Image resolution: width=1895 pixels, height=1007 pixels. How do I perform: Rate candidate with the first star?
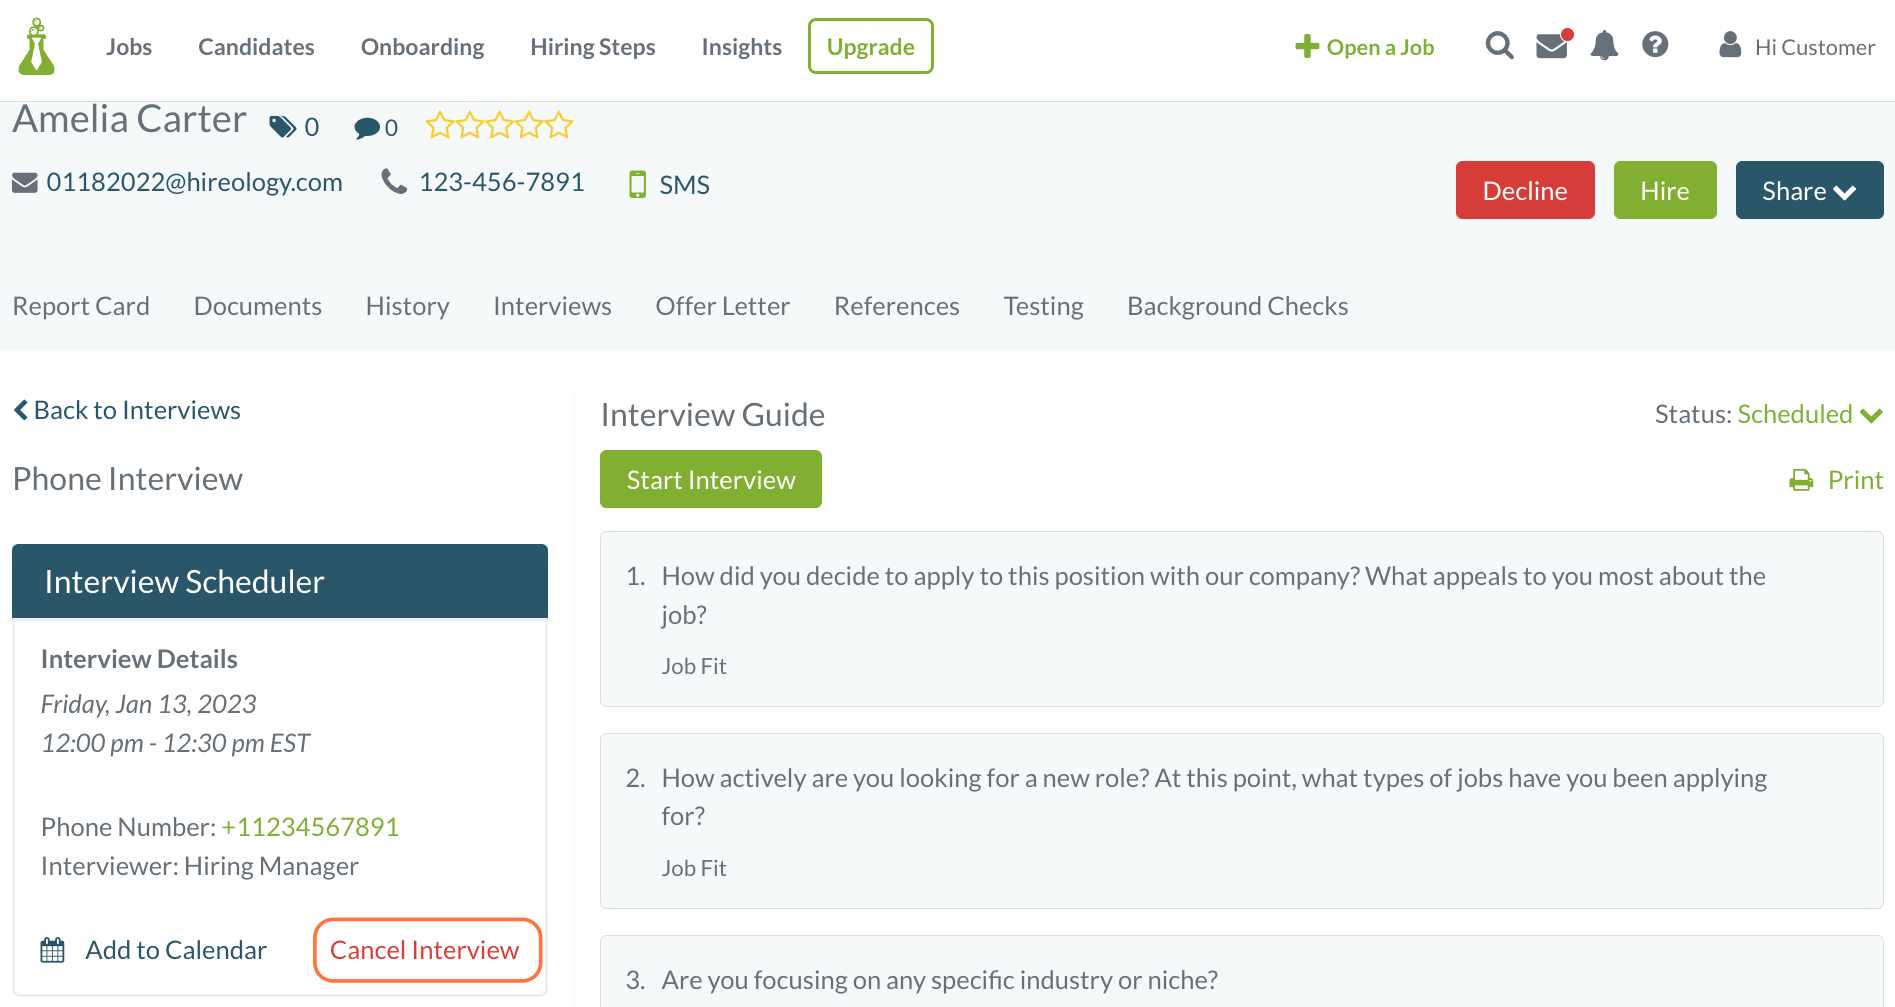[439, 126]
